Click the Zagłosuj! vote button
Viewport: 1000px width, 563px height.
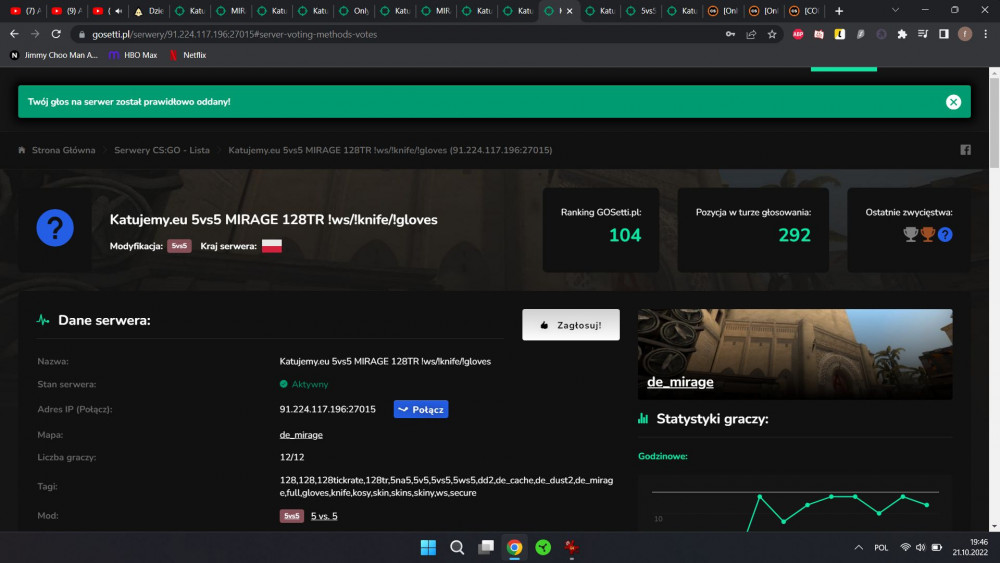[571, 325]
